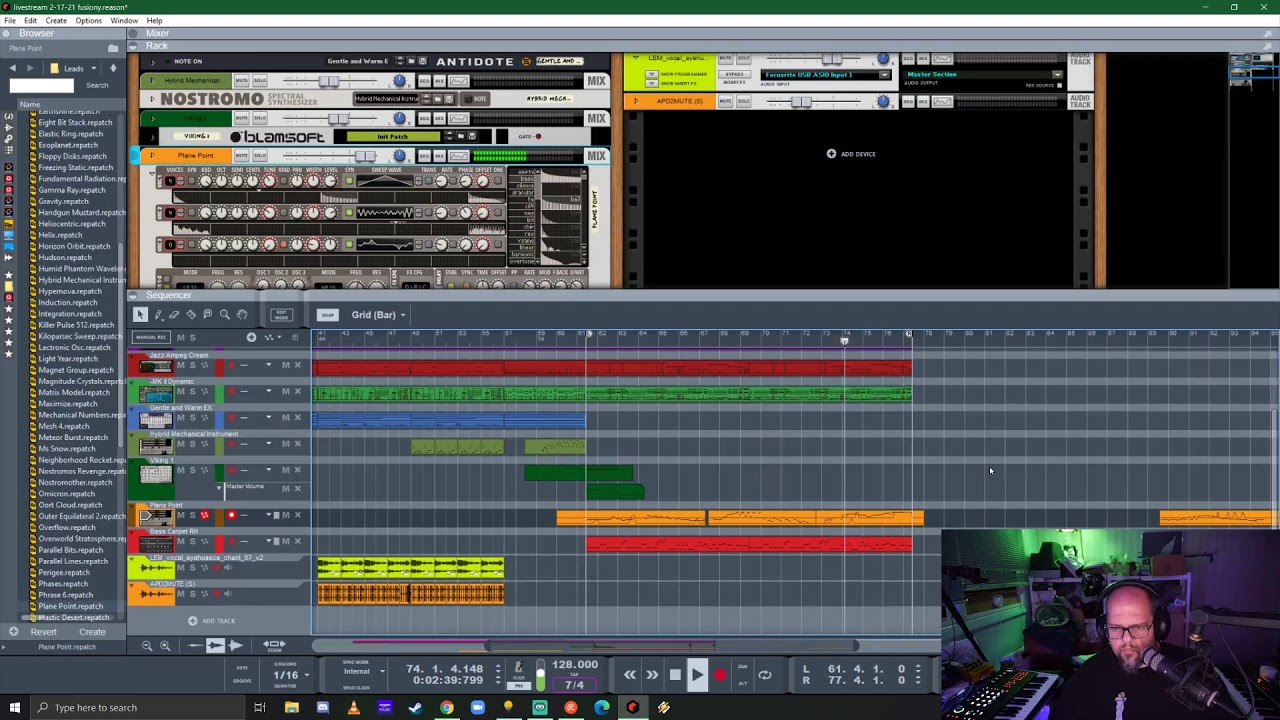Open the Edit menu
This screenshot has width=1280, height=720.
(x=31, y=20)
